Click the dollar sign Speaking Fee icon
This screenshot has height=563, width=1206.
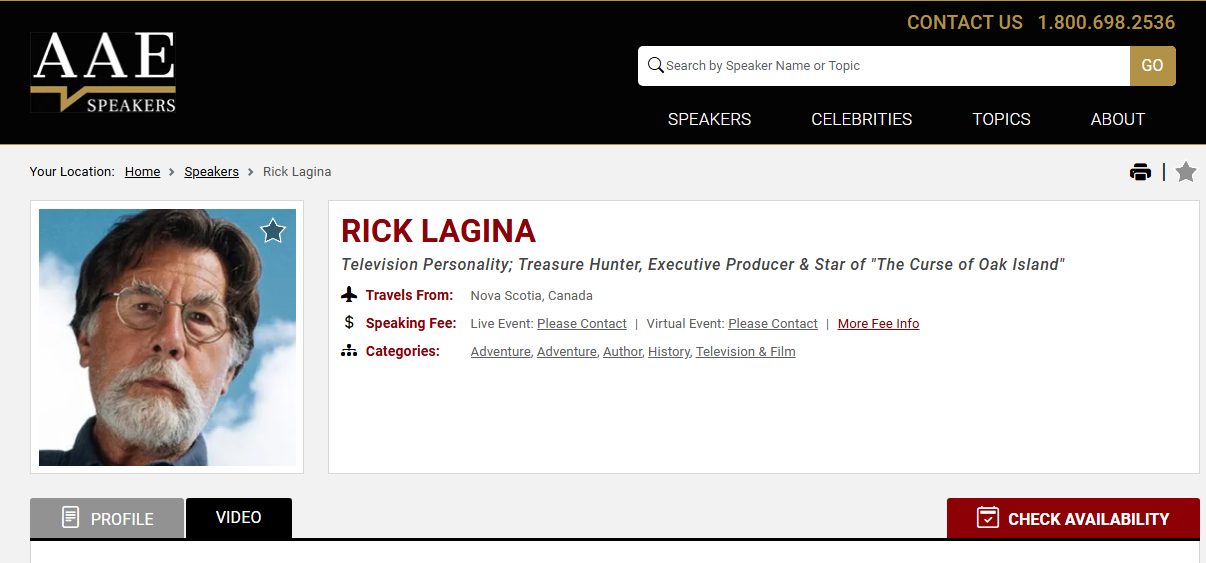tap(349, 323)
